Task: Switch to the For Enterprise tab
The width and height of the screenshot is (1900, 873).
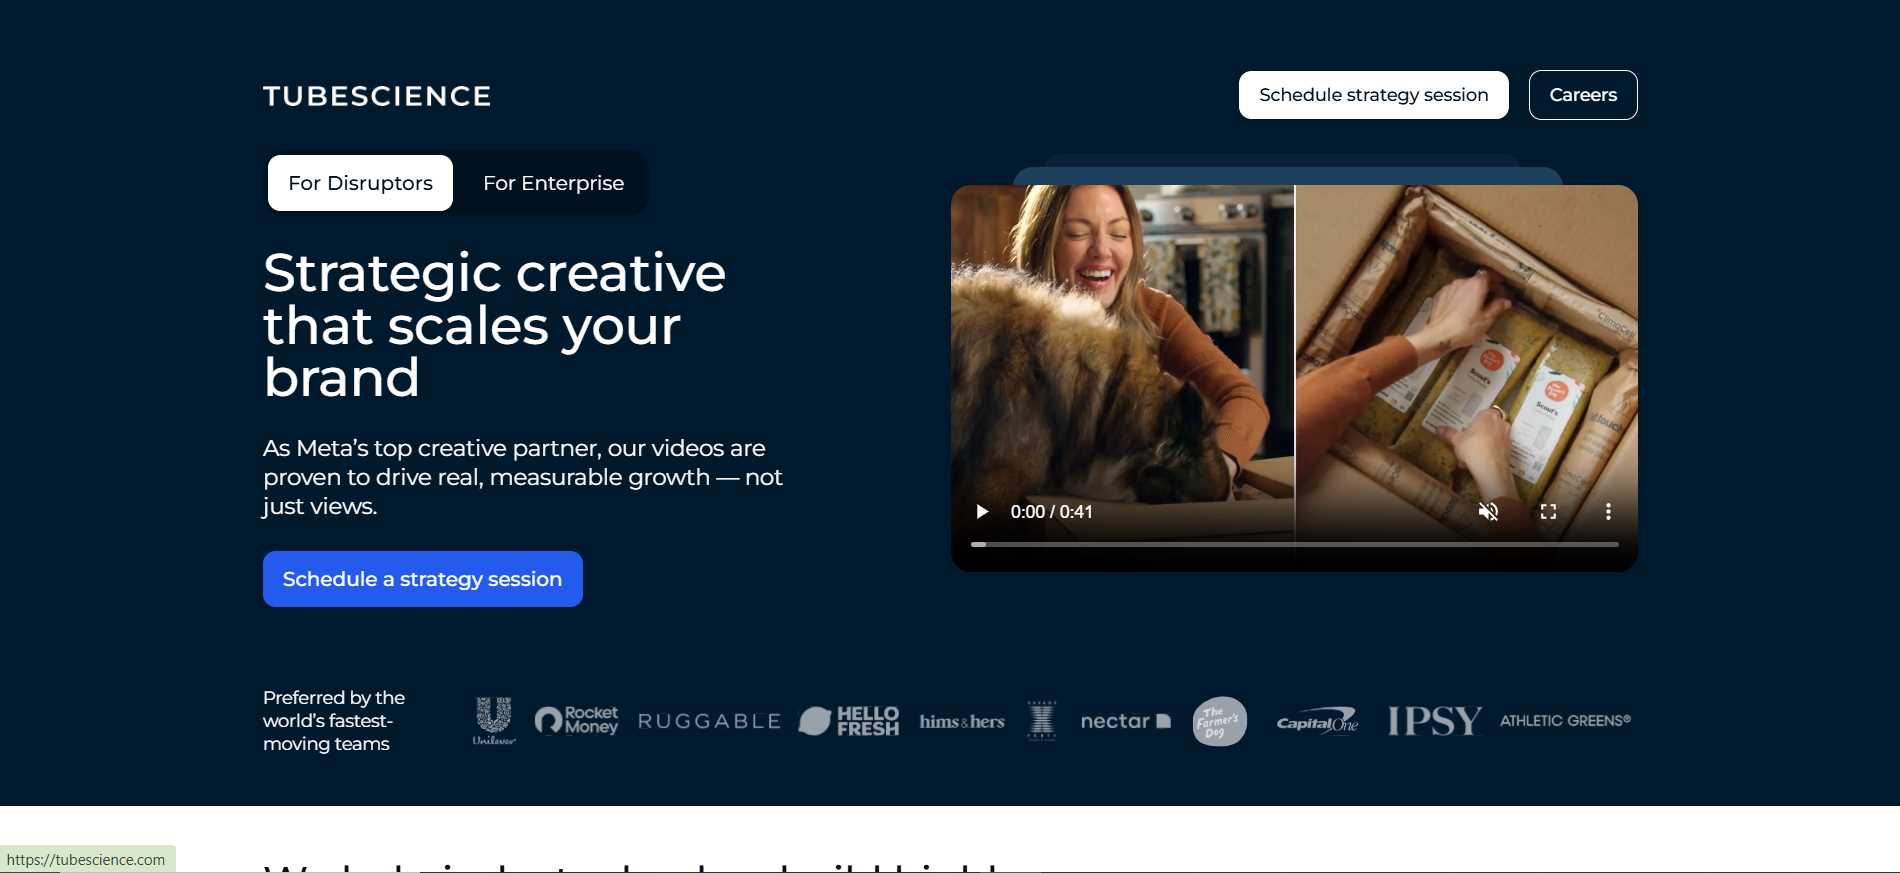Action: [x=553, y=183]
